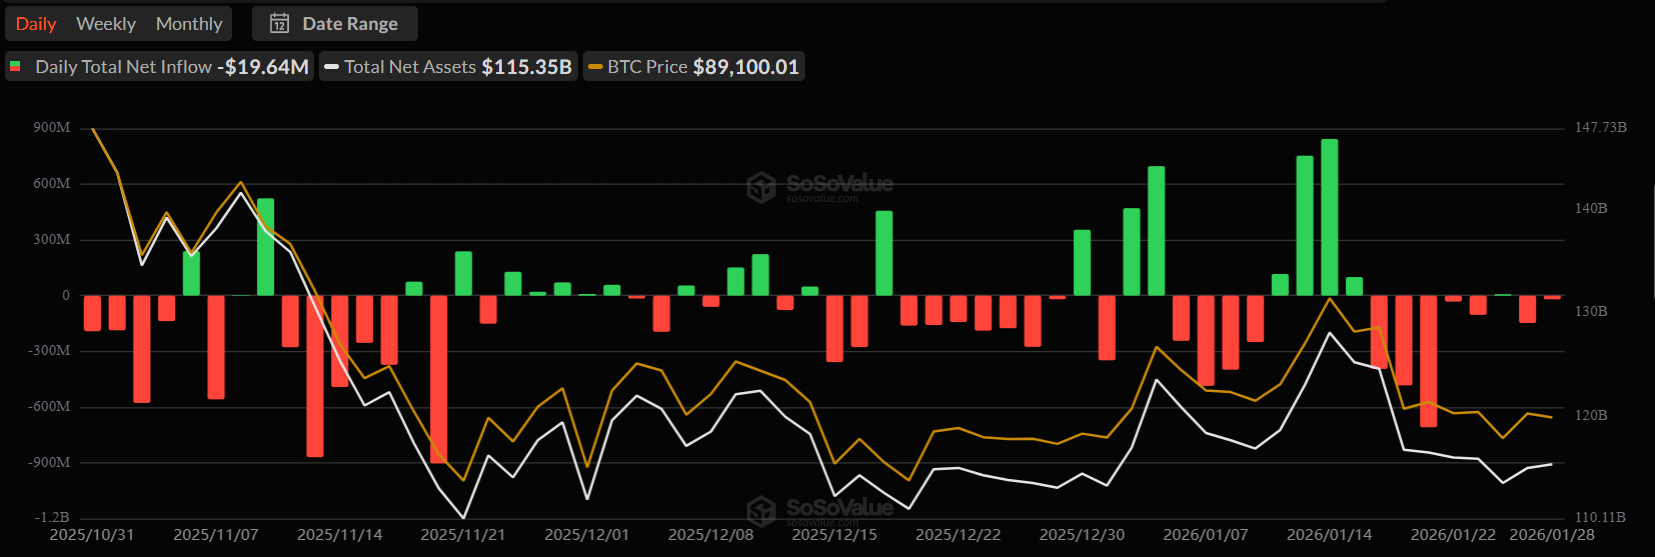Open the calendar icon beside Date Range

280,23
